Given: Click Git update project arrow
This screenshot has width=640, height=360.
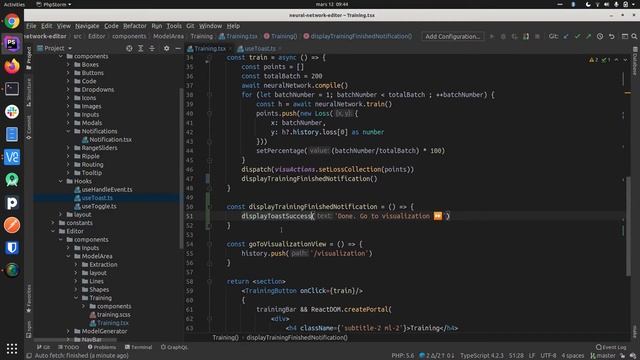Looking at the screenshot, I should pyautogui.click(x=566, y=36).
